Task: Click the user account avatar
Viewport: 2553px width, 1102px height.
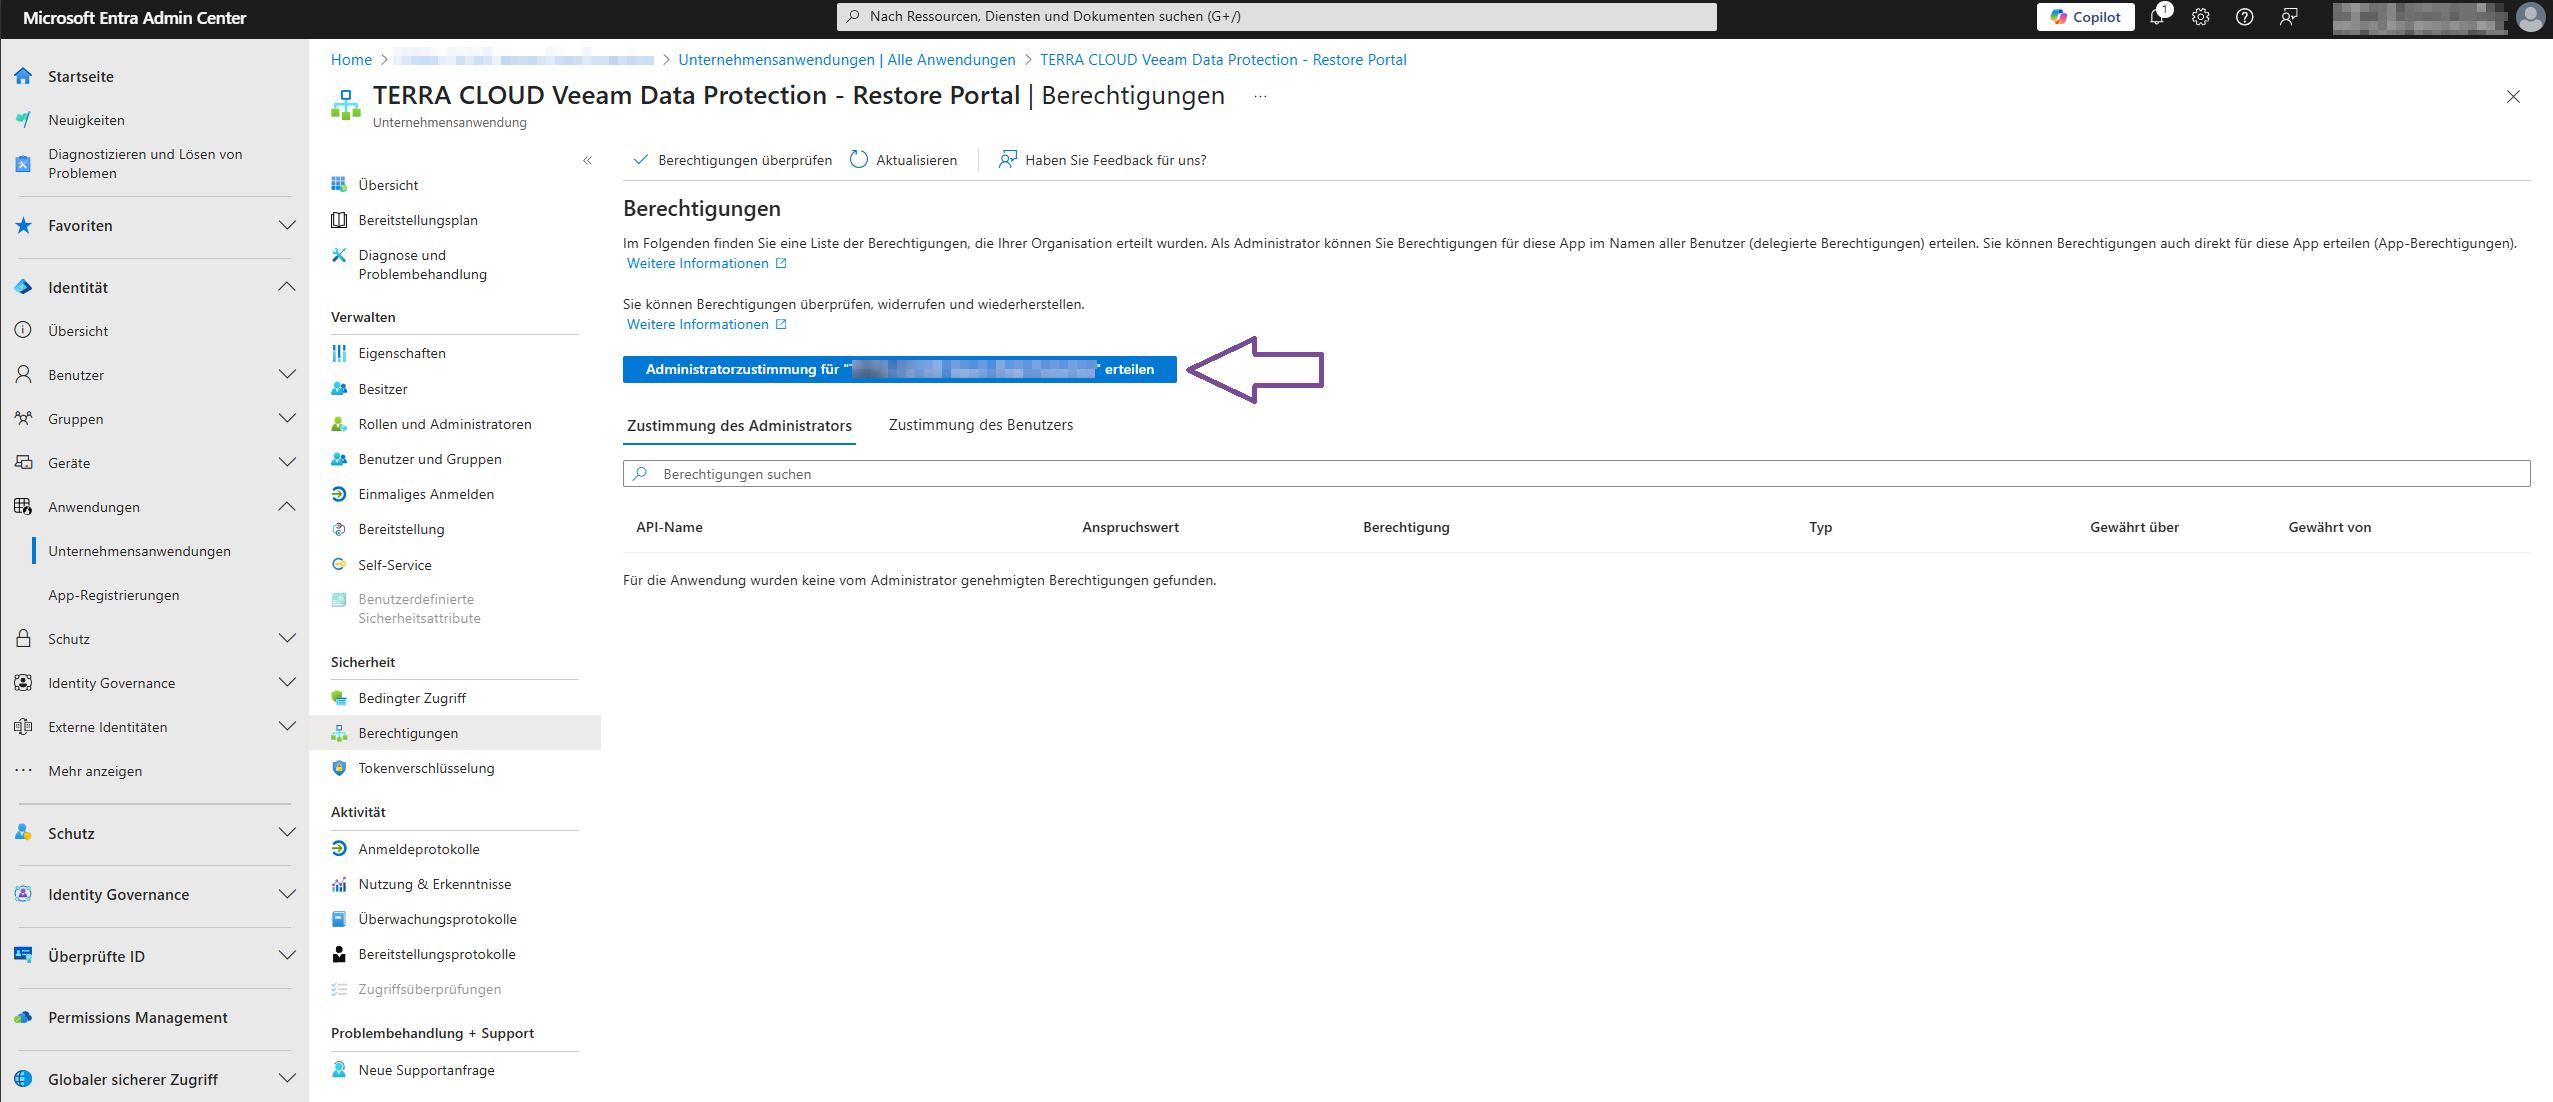Action: pyautogui.click(x=2530, y=17)
